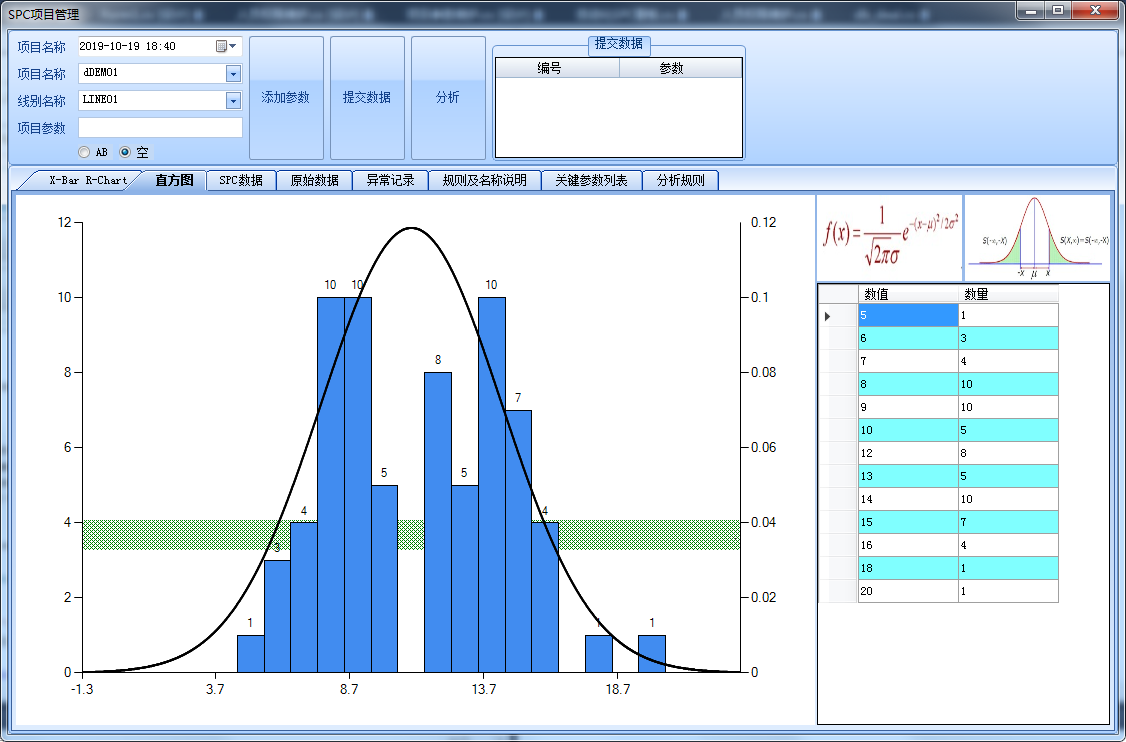Open the SPC数据 tab
The width and height of the screenshot is (1126, 742).
[x=240, y=181]
